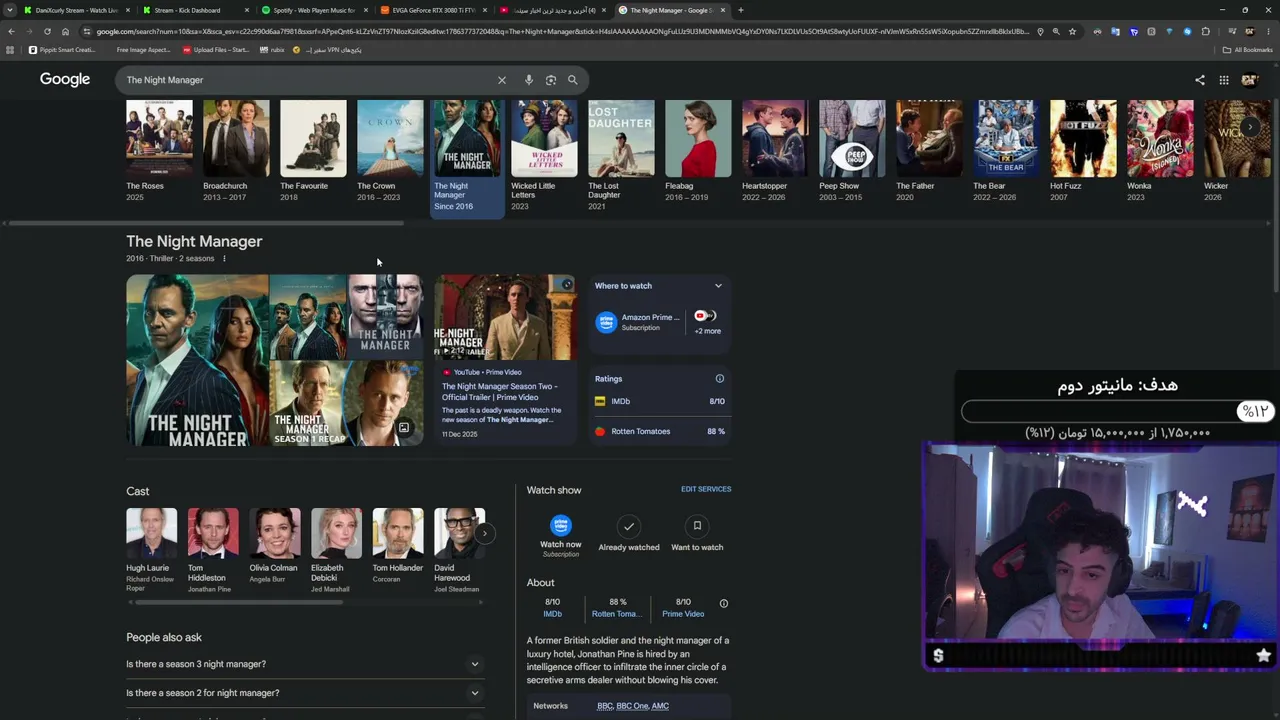Open the Google apps grid
Image resolution: width=1280 pixels, height=720 pixels.
pos(1224,80)
